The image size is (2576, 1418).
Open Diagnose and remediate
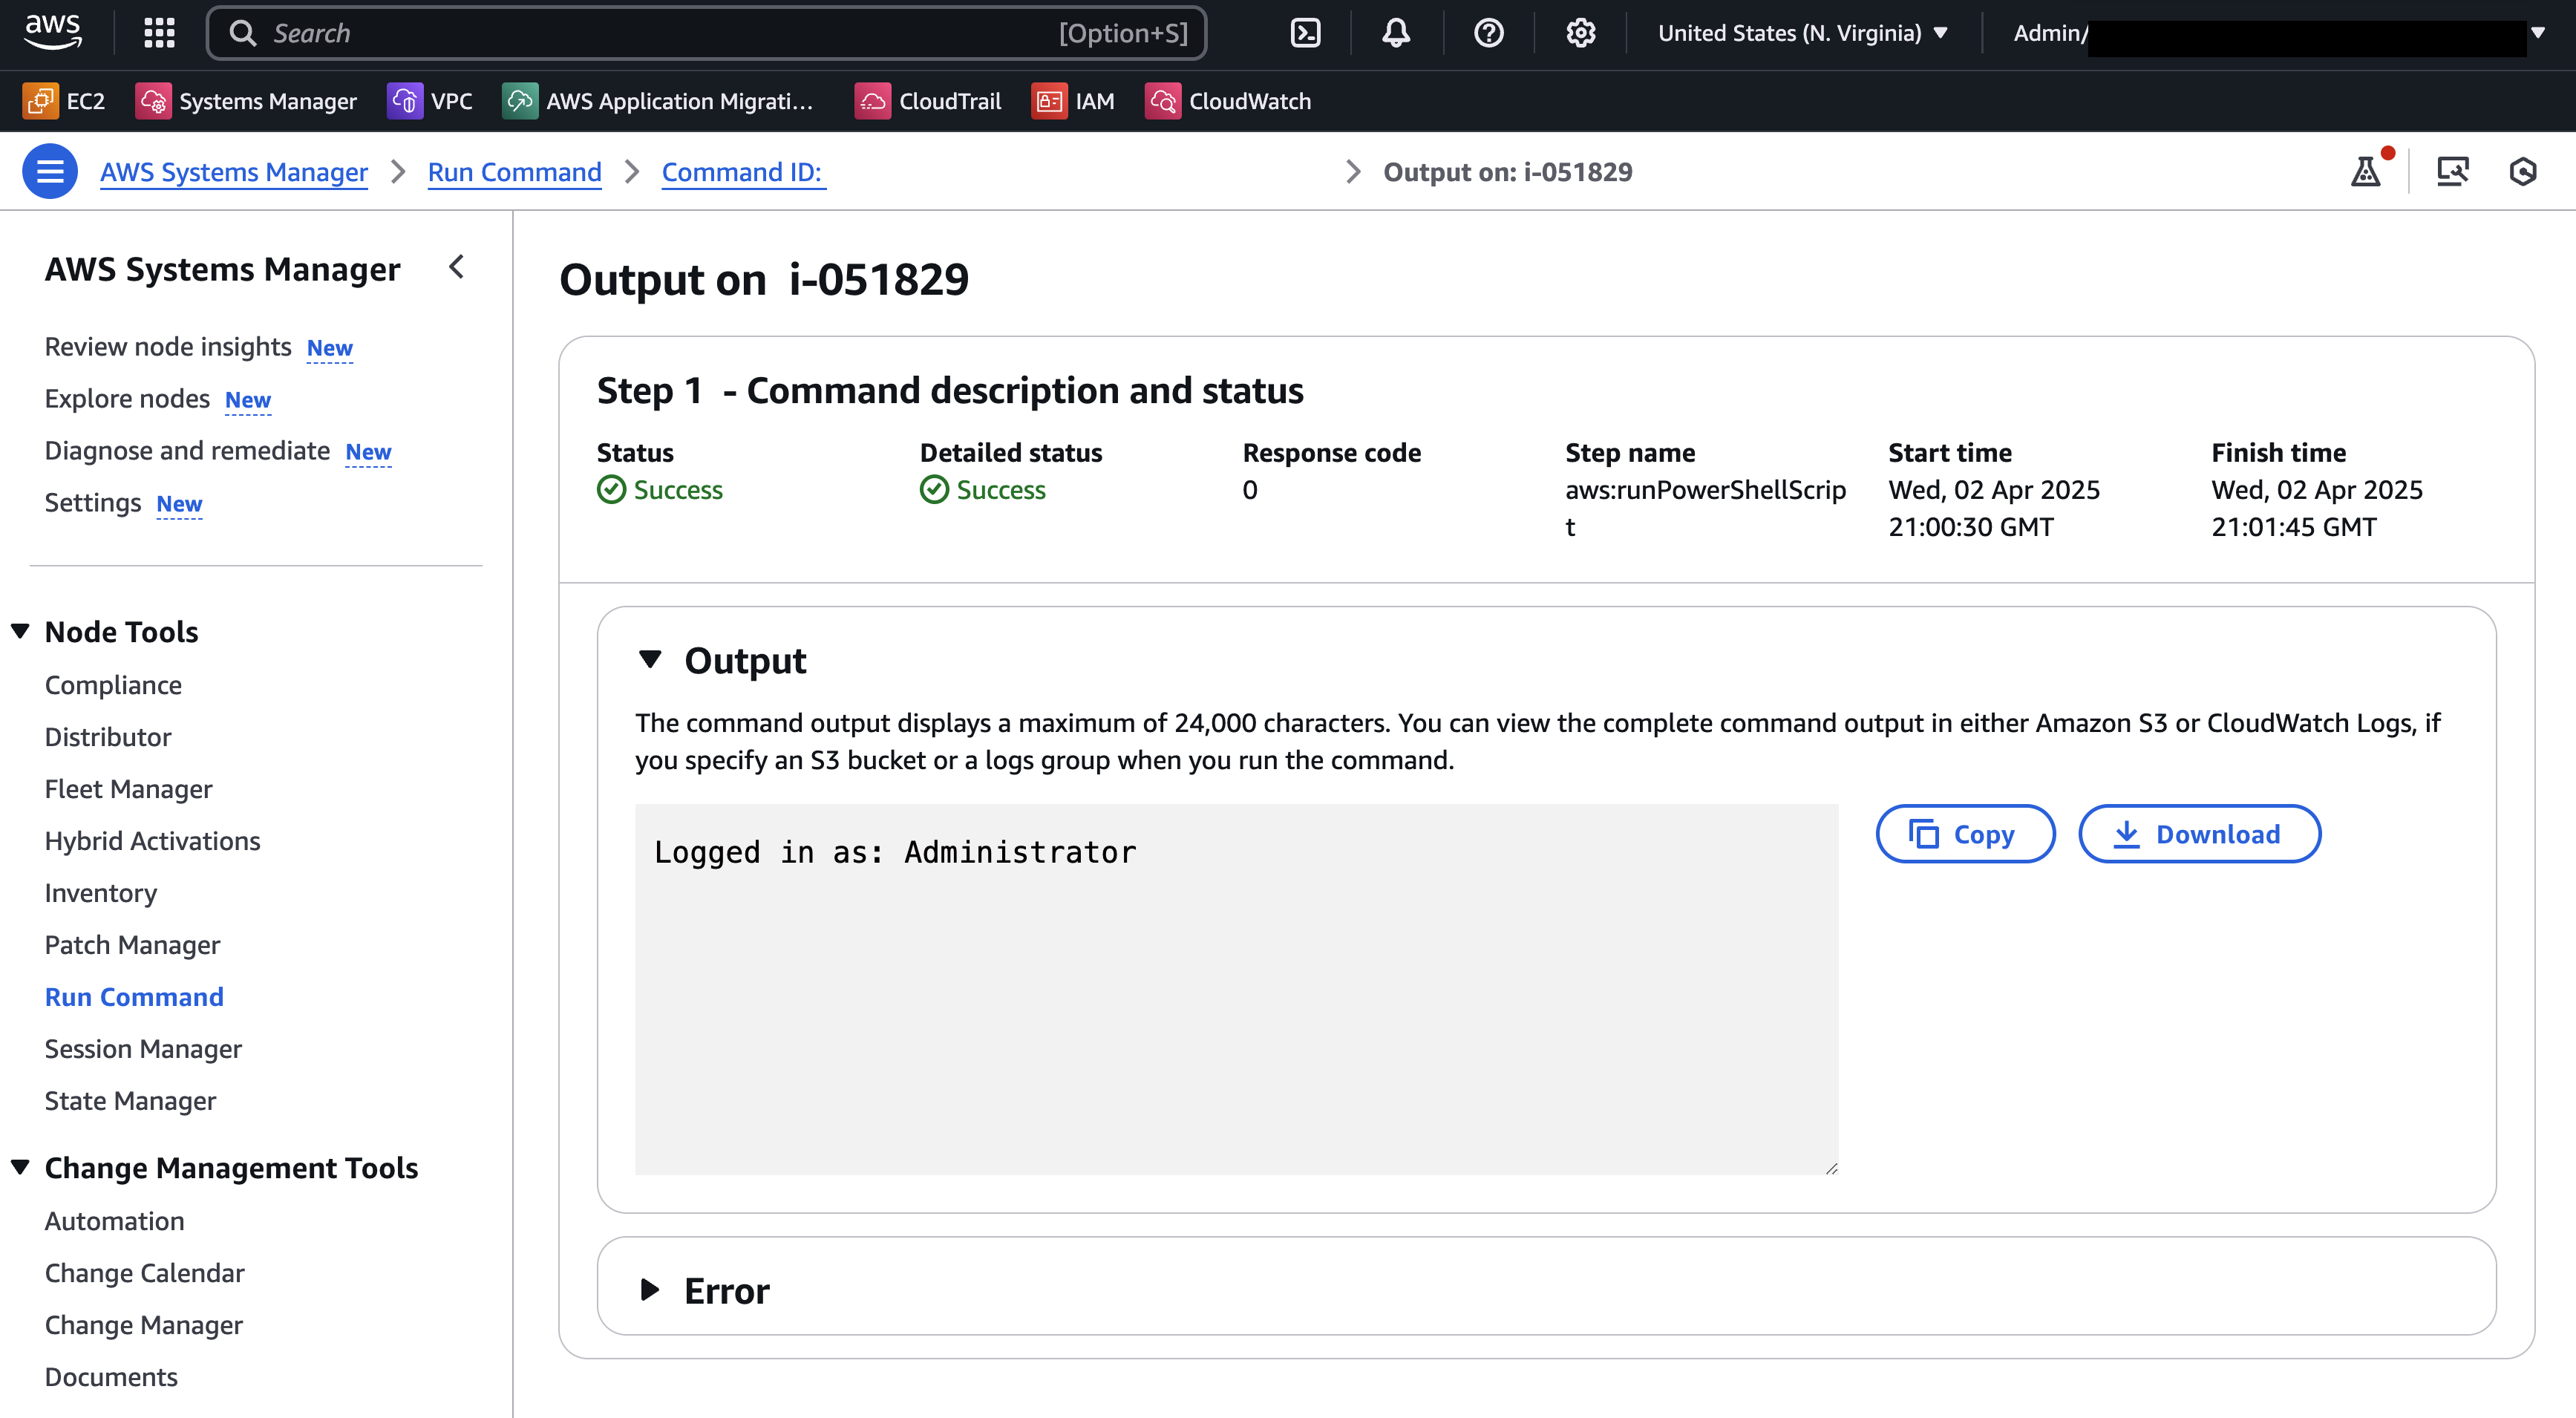(x=187, y=451)
